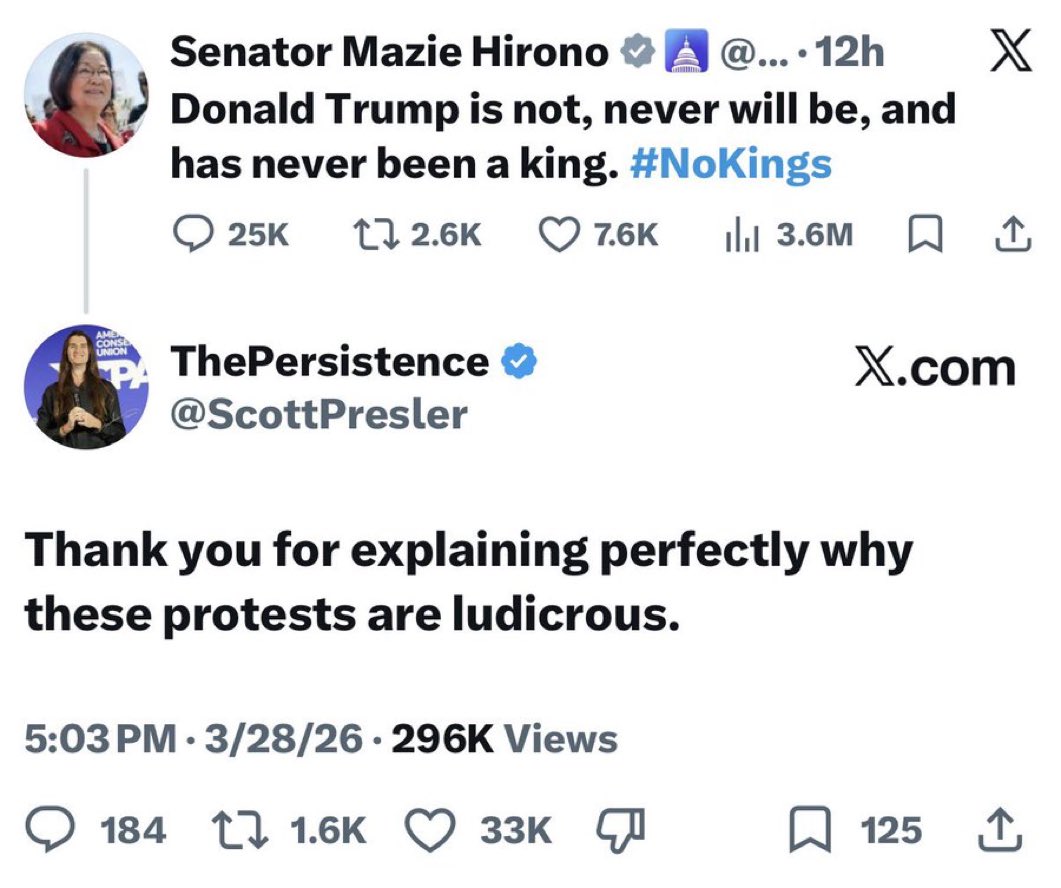The width and height of the screenshot is (1061, 888).
Task: Open the #NoKings hashtag
Action: click(732, 164)
